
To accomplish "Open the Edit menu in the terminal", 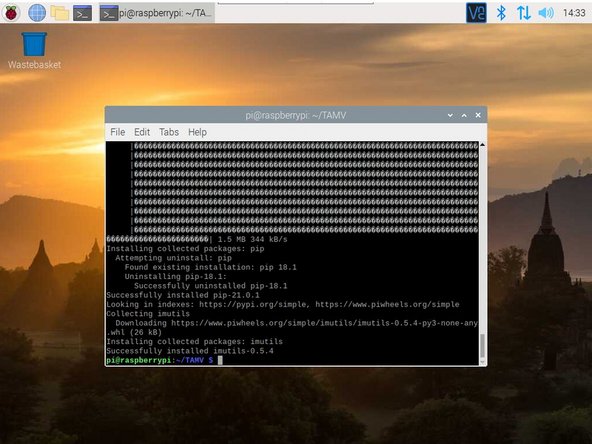I will click(x=142, y=132).
